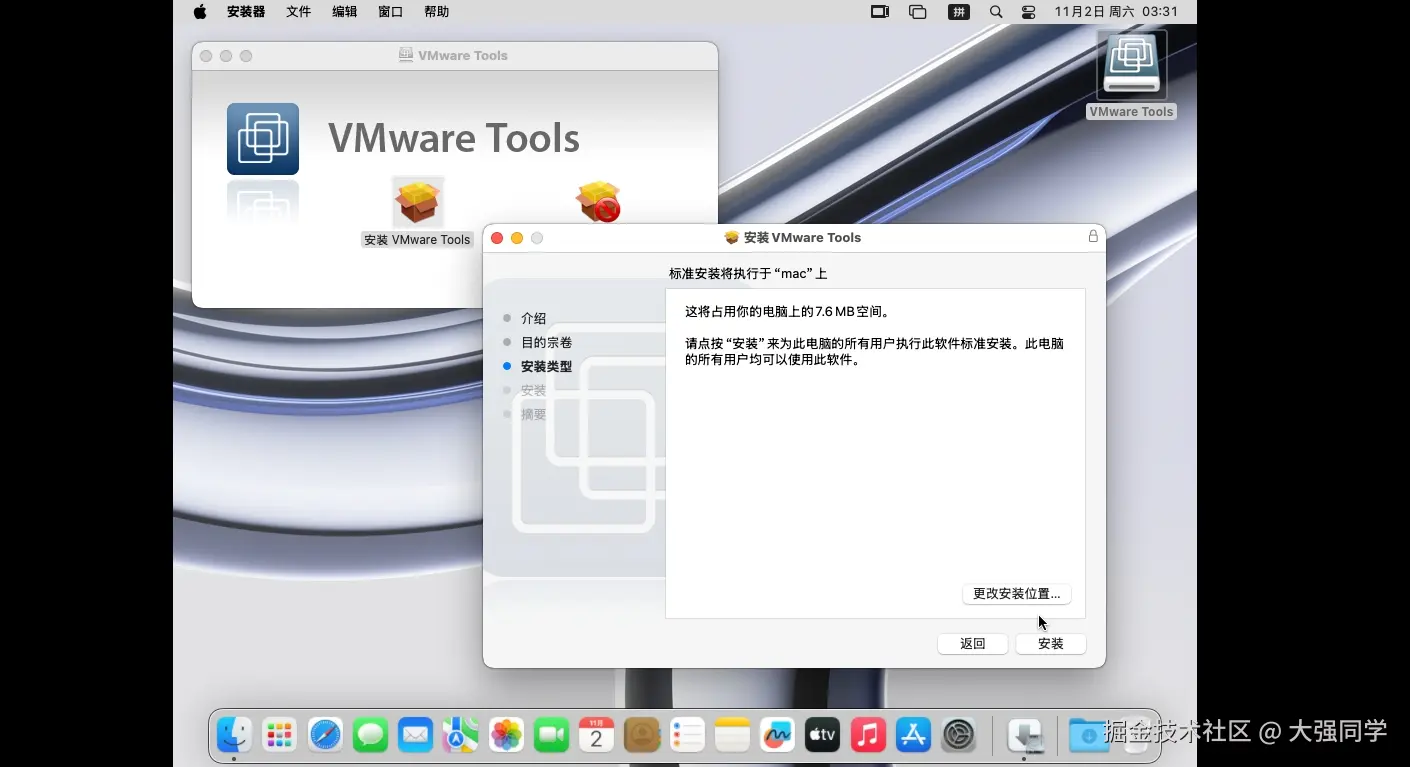Open Mail from the Dock
This screenshot has width=1410, height=767.
pos(416,735)
